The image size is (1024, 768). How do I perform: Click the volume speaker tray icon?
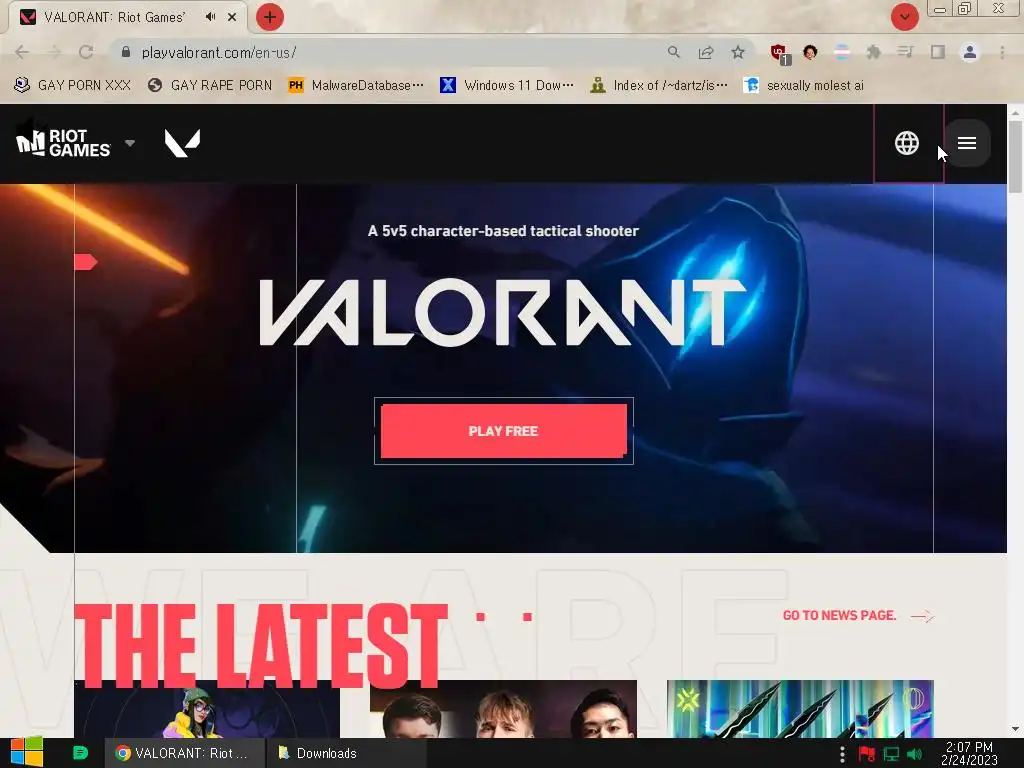point(914,754)
